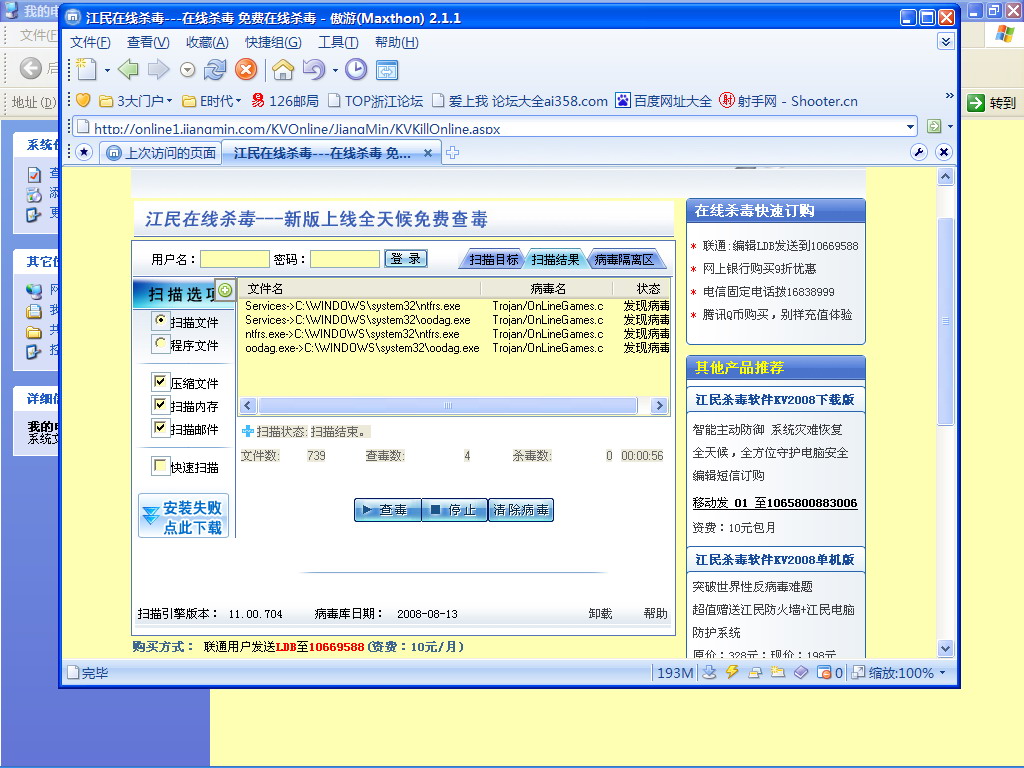Click the wrench icon on tab bar
This screenshot has width=1024, height=768.
919,152
